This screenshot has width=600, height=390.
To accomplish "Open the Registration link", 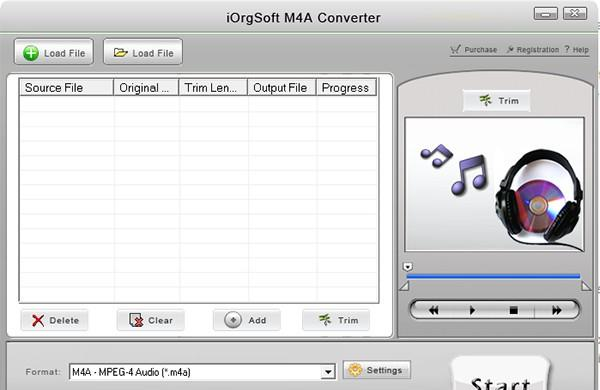I will 533,50.
